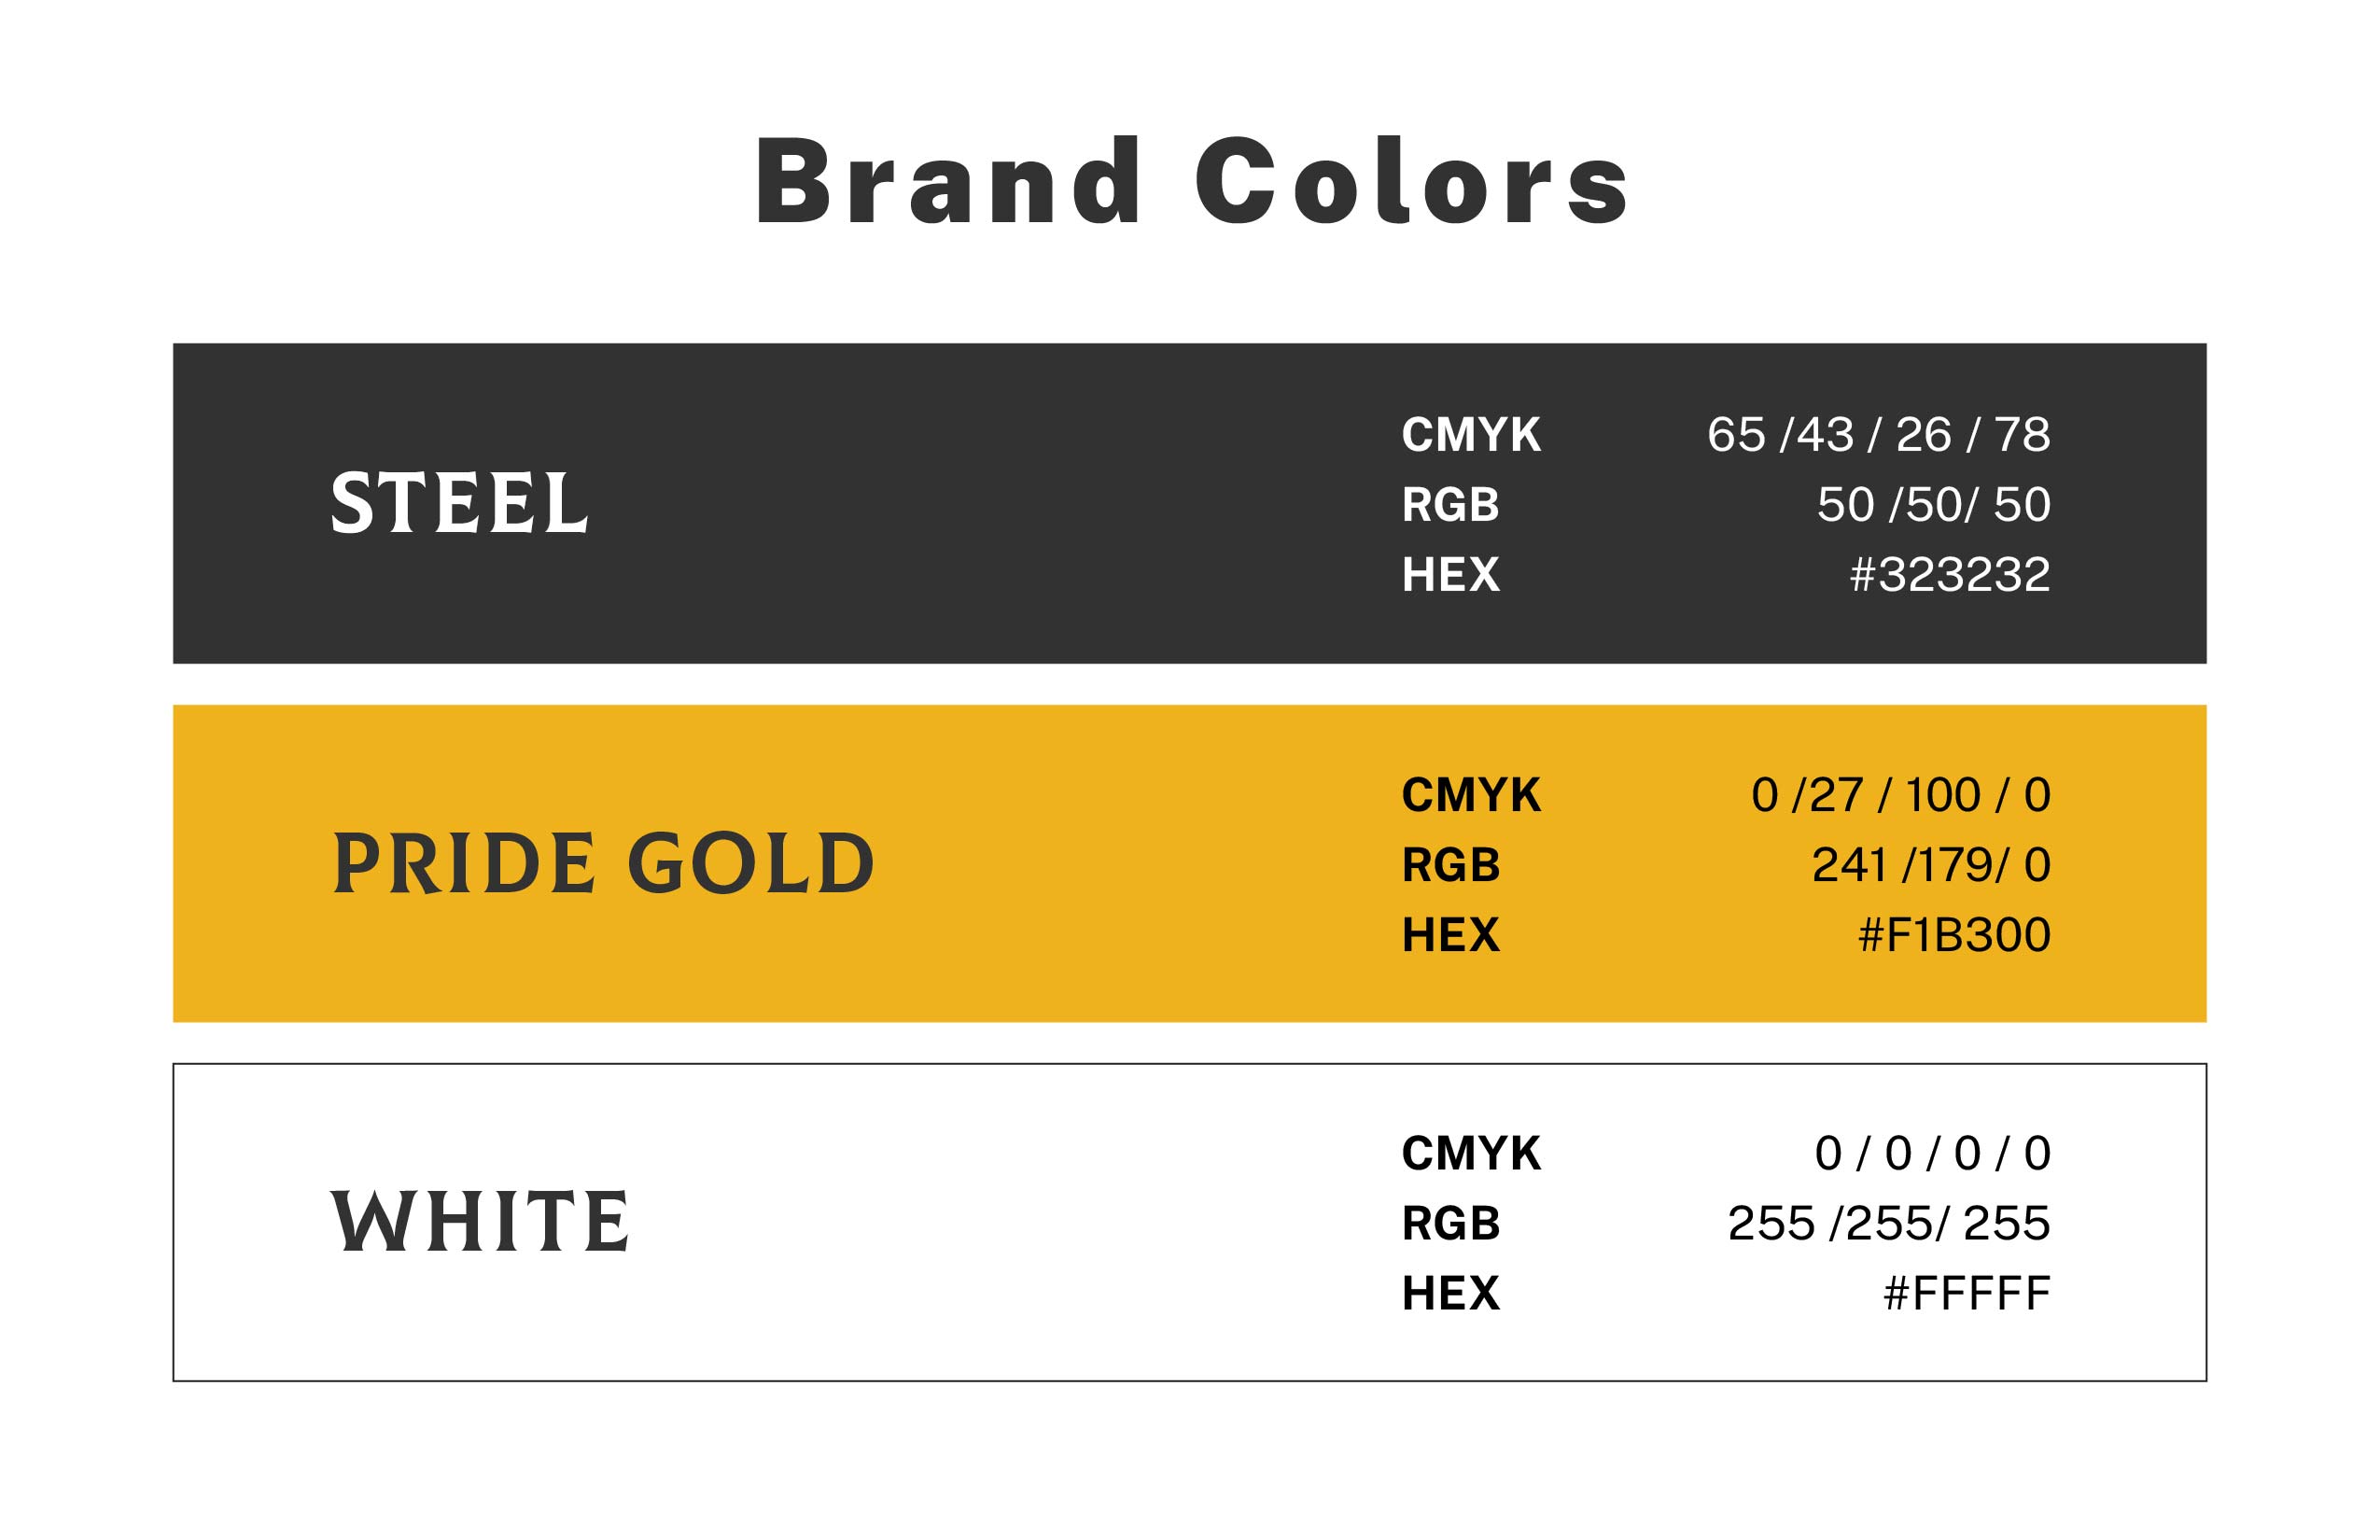This screenshot has width=2380, height=1540.
Task: Click Steel's RGB value 50 /50/ 50
Action: [1933, 504]
